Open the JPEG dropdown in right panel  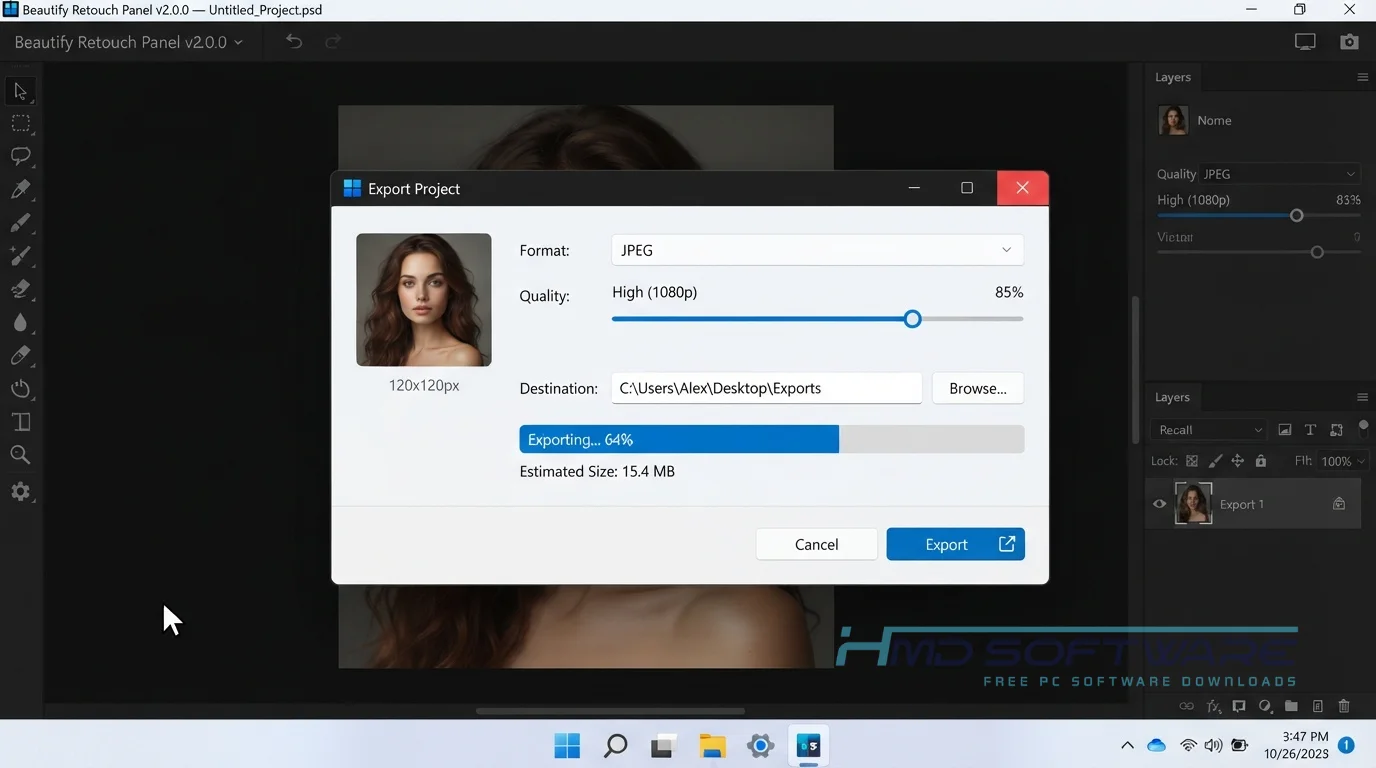pyautogui.click(x=1280, y=174)
